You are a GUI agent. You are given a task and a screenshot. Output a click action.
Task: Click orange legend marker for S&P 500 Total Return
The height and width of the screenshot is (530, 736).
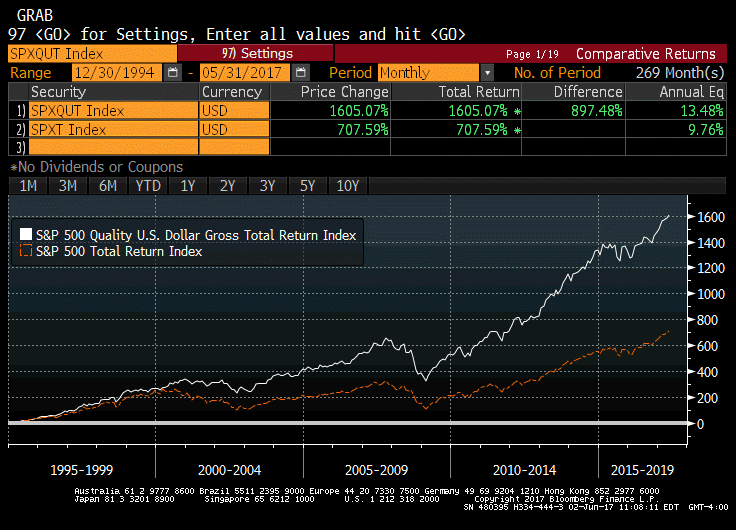tap(26, 252)
